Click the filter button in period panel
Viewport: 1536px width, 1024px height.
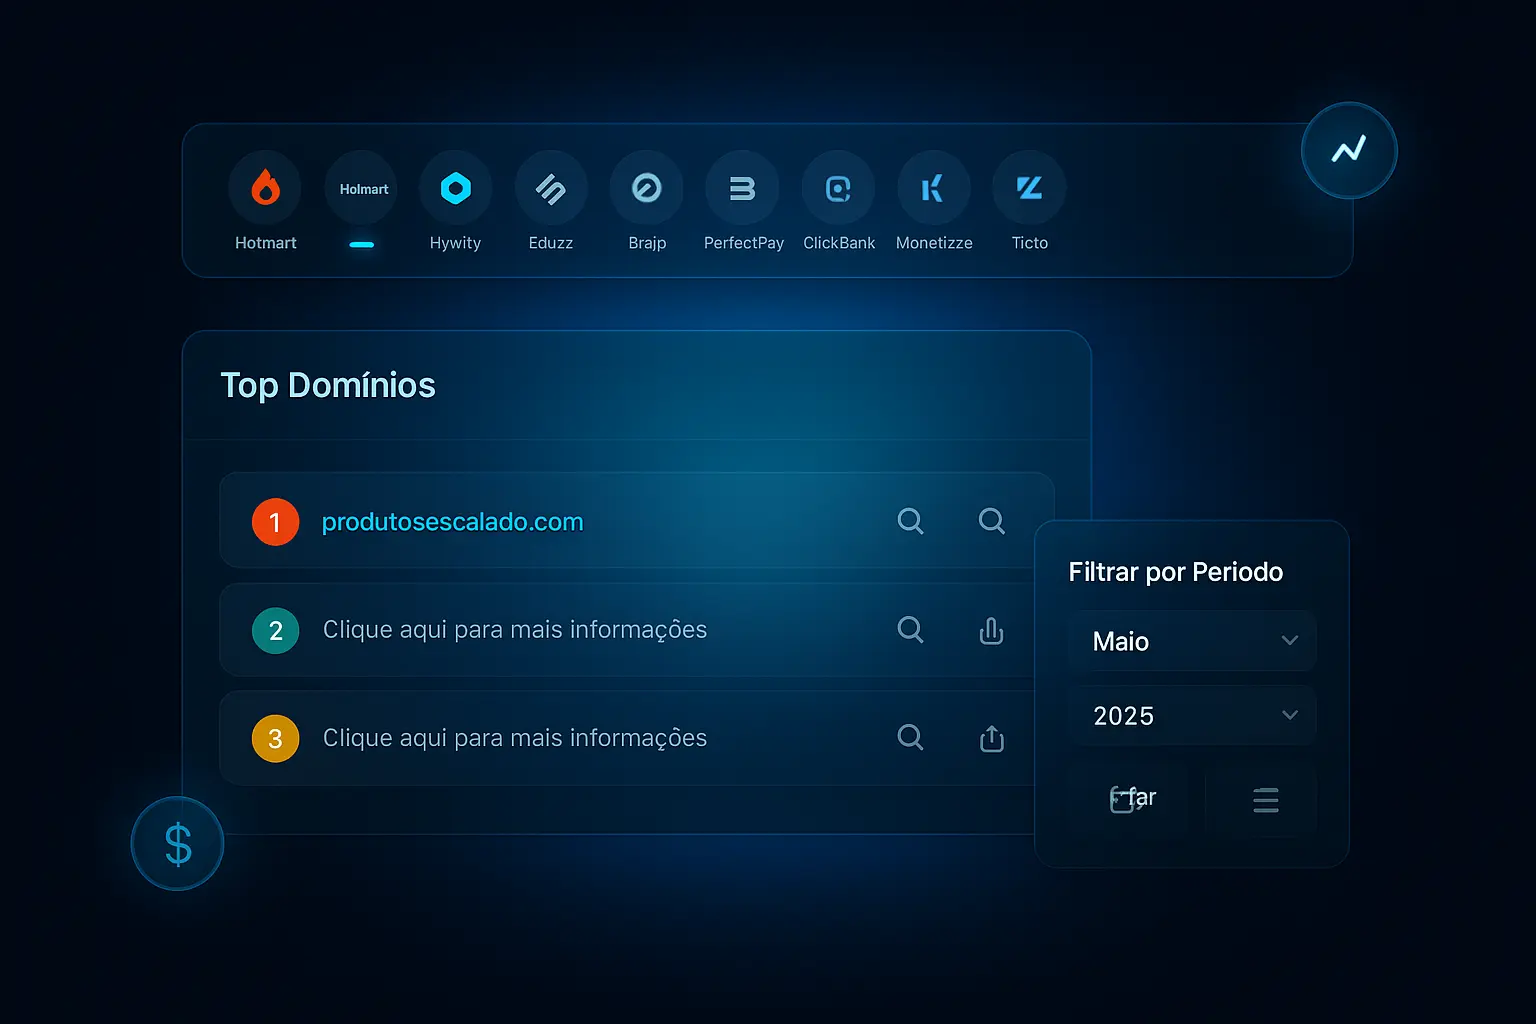[1134, 799]
